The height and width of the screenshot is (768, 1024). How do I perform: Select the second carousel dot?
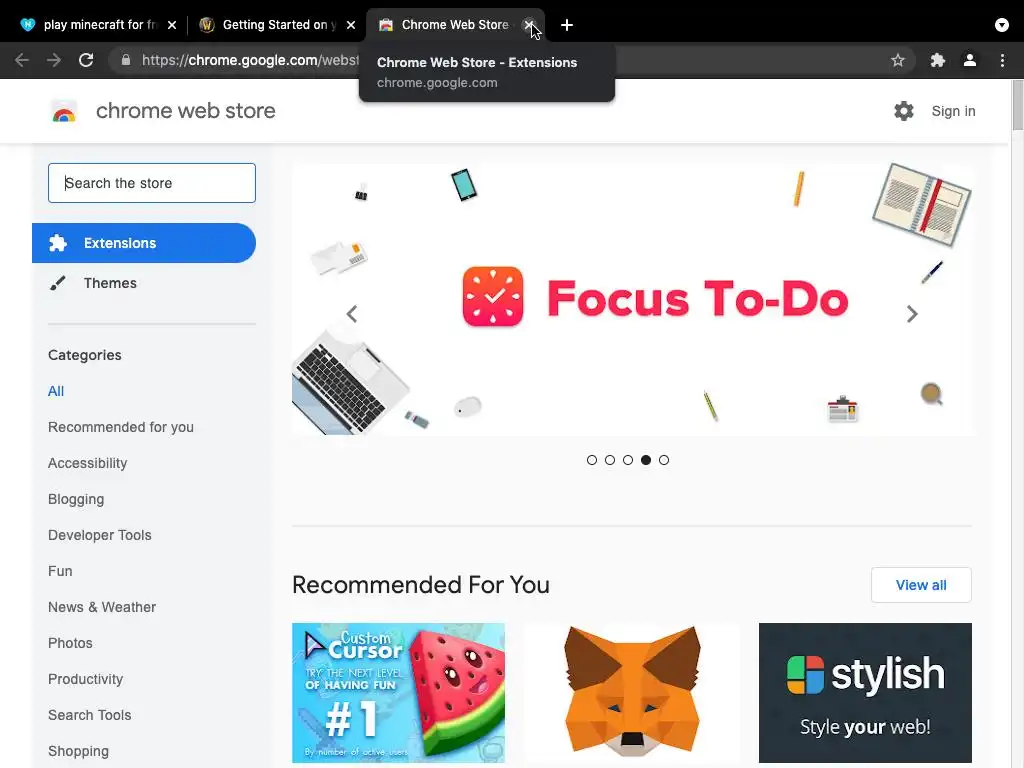click(x=610, y=460)
